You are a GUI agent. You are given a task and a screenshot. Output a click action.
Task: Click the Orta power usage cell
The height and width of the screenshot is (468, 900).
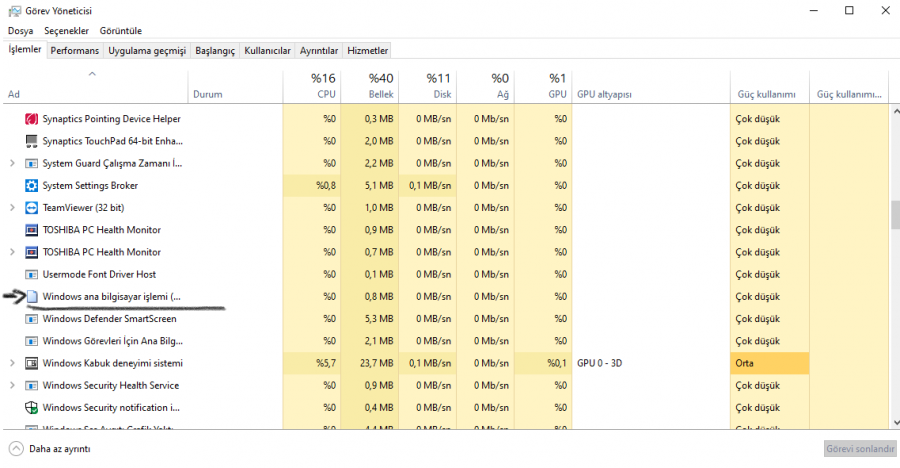point(770,363)
